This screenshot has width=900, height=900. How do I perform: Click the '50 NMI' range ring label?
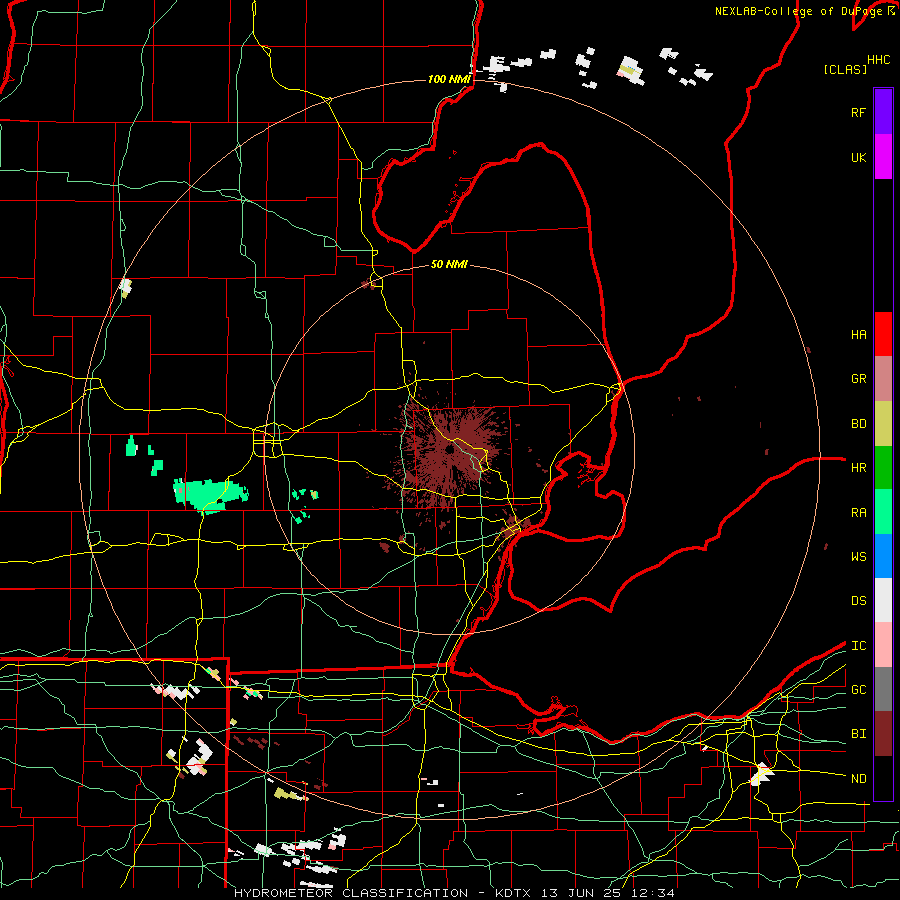(x=449, y=264)
